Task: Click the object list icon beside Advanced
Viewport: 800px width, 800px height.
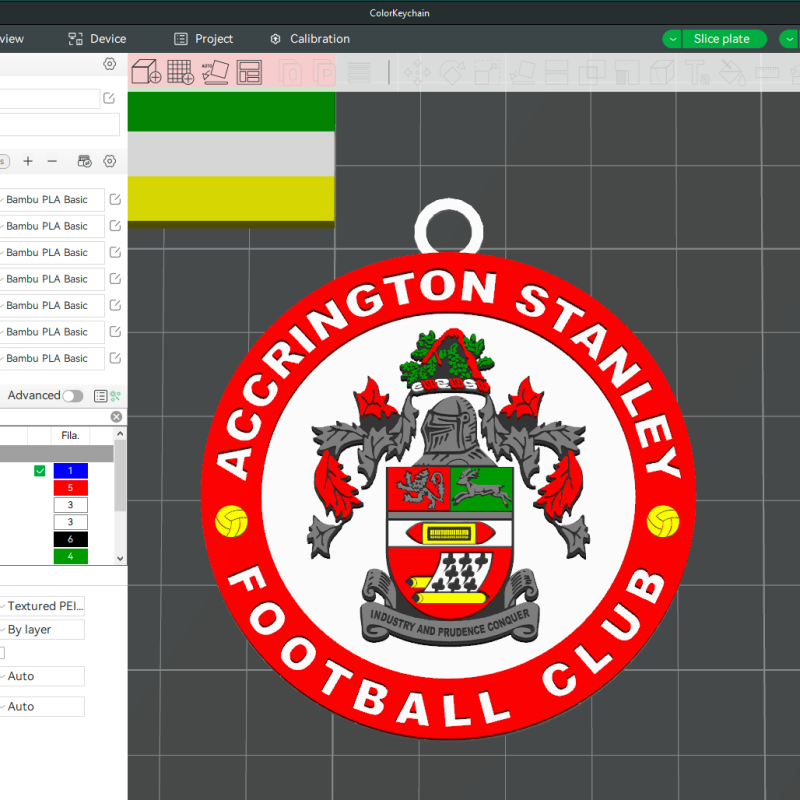Action: coord(101,396)
